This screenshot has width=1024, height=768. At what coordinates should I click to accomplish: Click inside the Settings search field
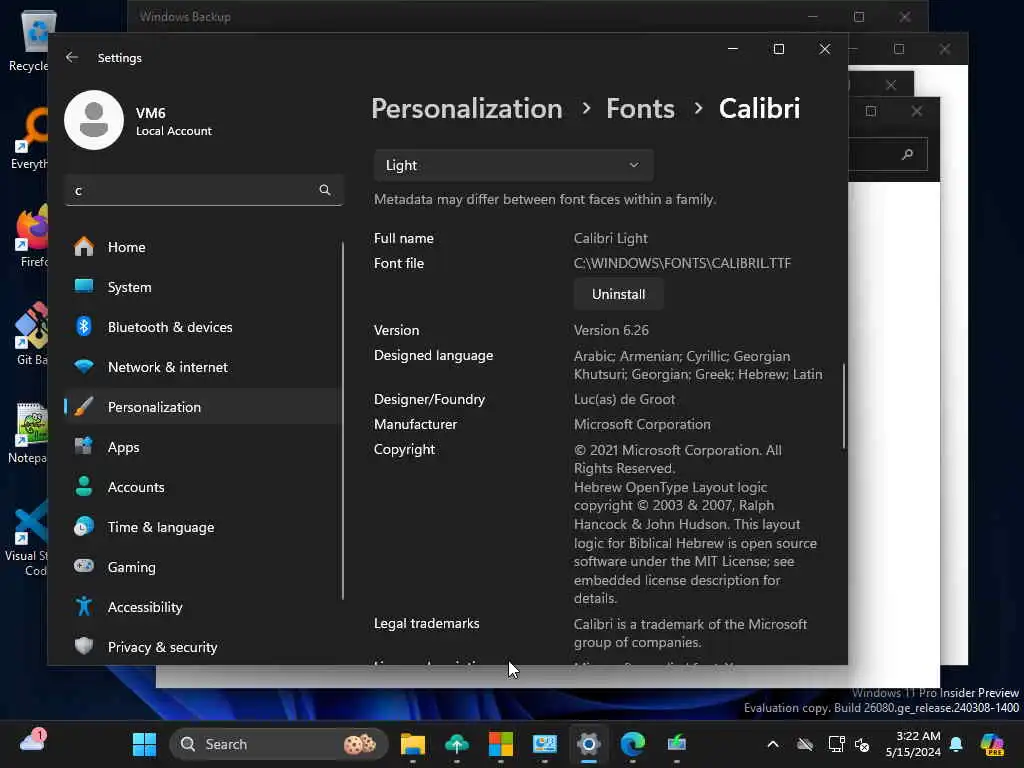(204, 190)
